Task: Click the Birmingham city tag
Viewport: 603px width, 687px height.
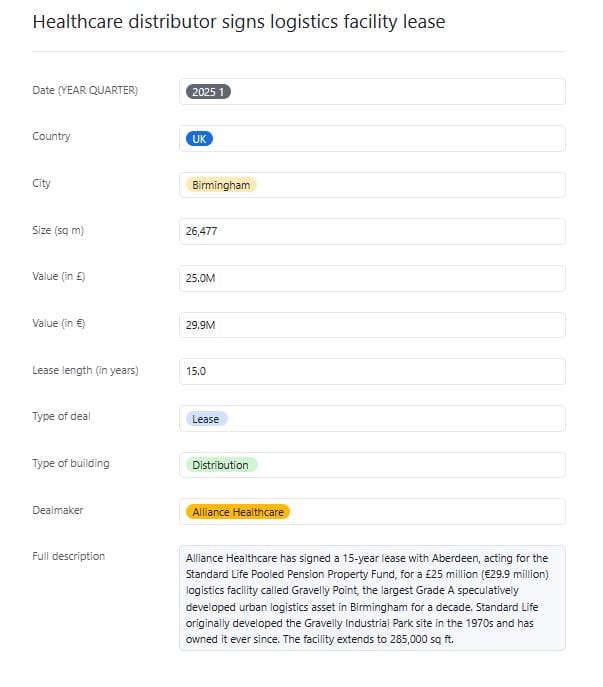Action: (x=221, y=185)
